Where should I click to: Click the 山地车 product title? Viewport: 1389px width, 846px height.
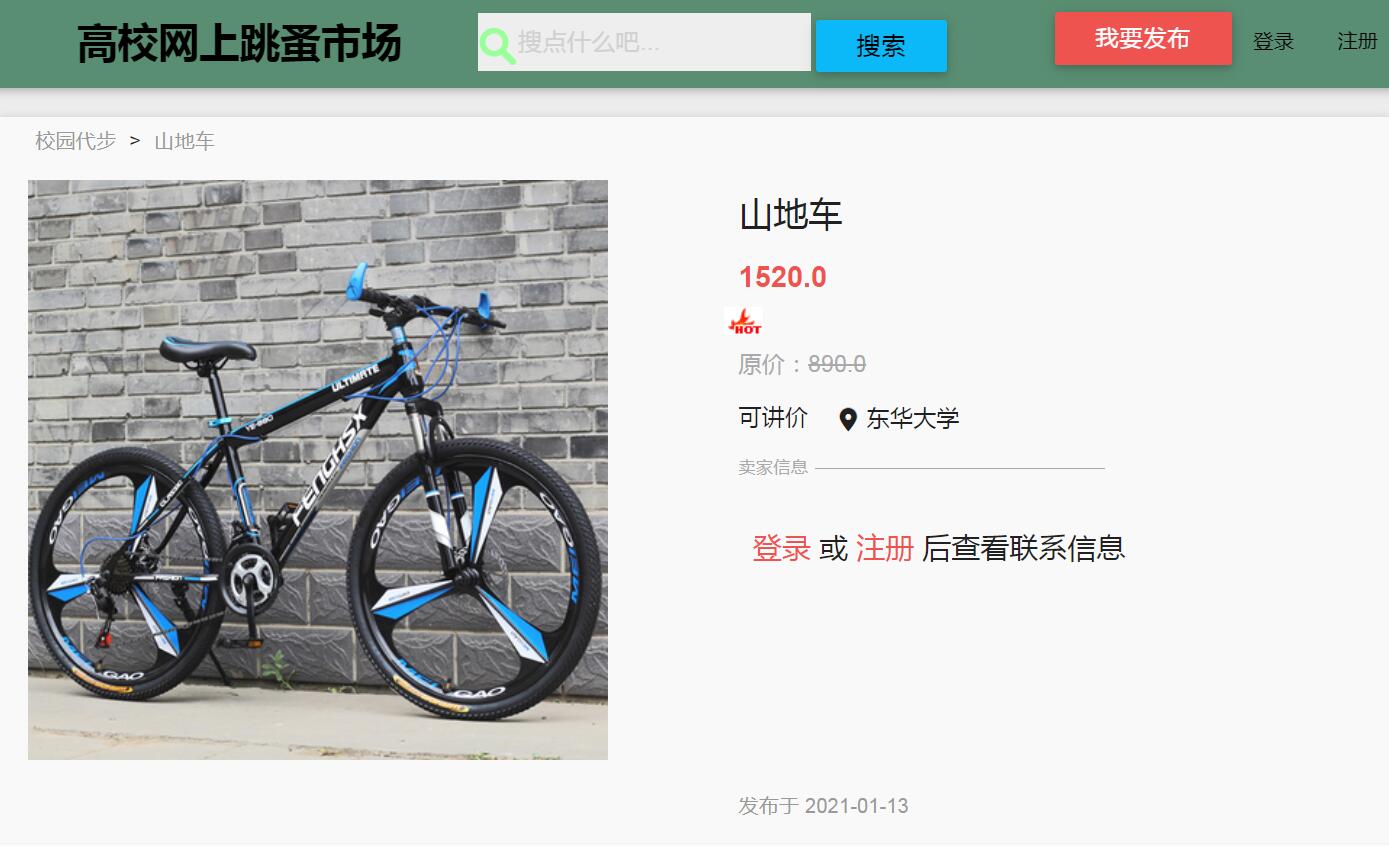coord(791,215)
